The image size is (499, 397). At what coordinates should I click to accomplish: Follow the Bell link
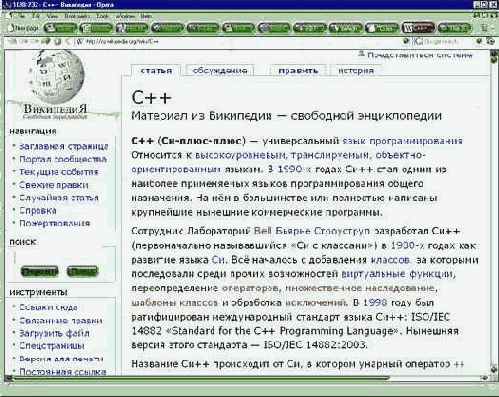pyautogui.click(x=262, y=231)
